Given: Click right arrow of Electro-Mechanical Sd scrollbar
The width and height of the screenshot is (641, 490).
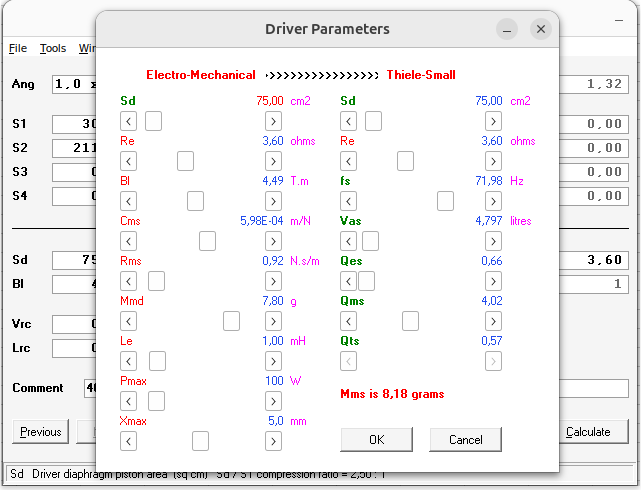Looking at the screenshot, I should point(273,121).
